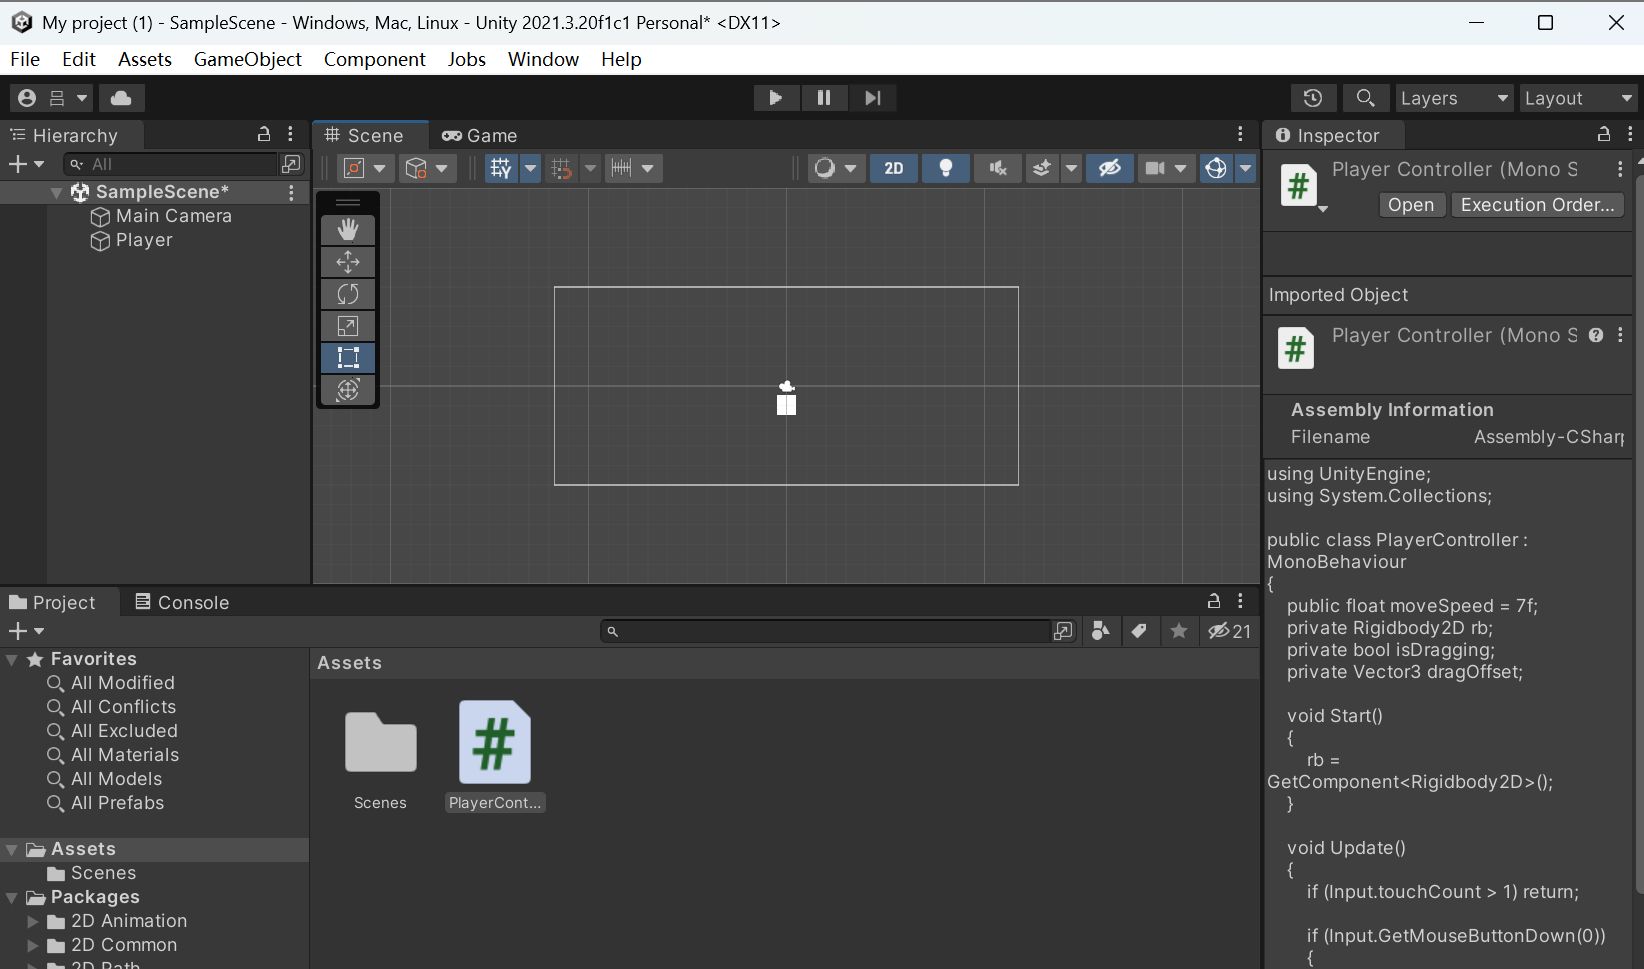Click the Execution Order button

[1538, 205]
